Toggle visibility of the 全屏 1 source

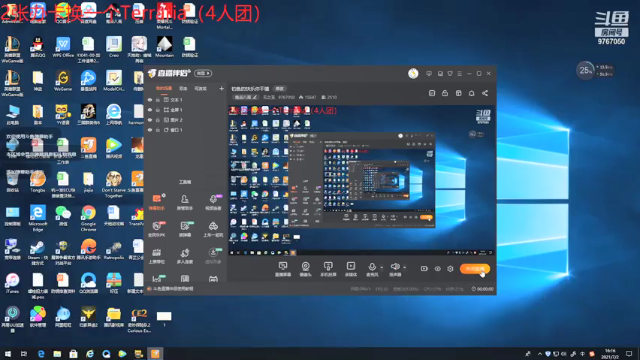(150, 110)
